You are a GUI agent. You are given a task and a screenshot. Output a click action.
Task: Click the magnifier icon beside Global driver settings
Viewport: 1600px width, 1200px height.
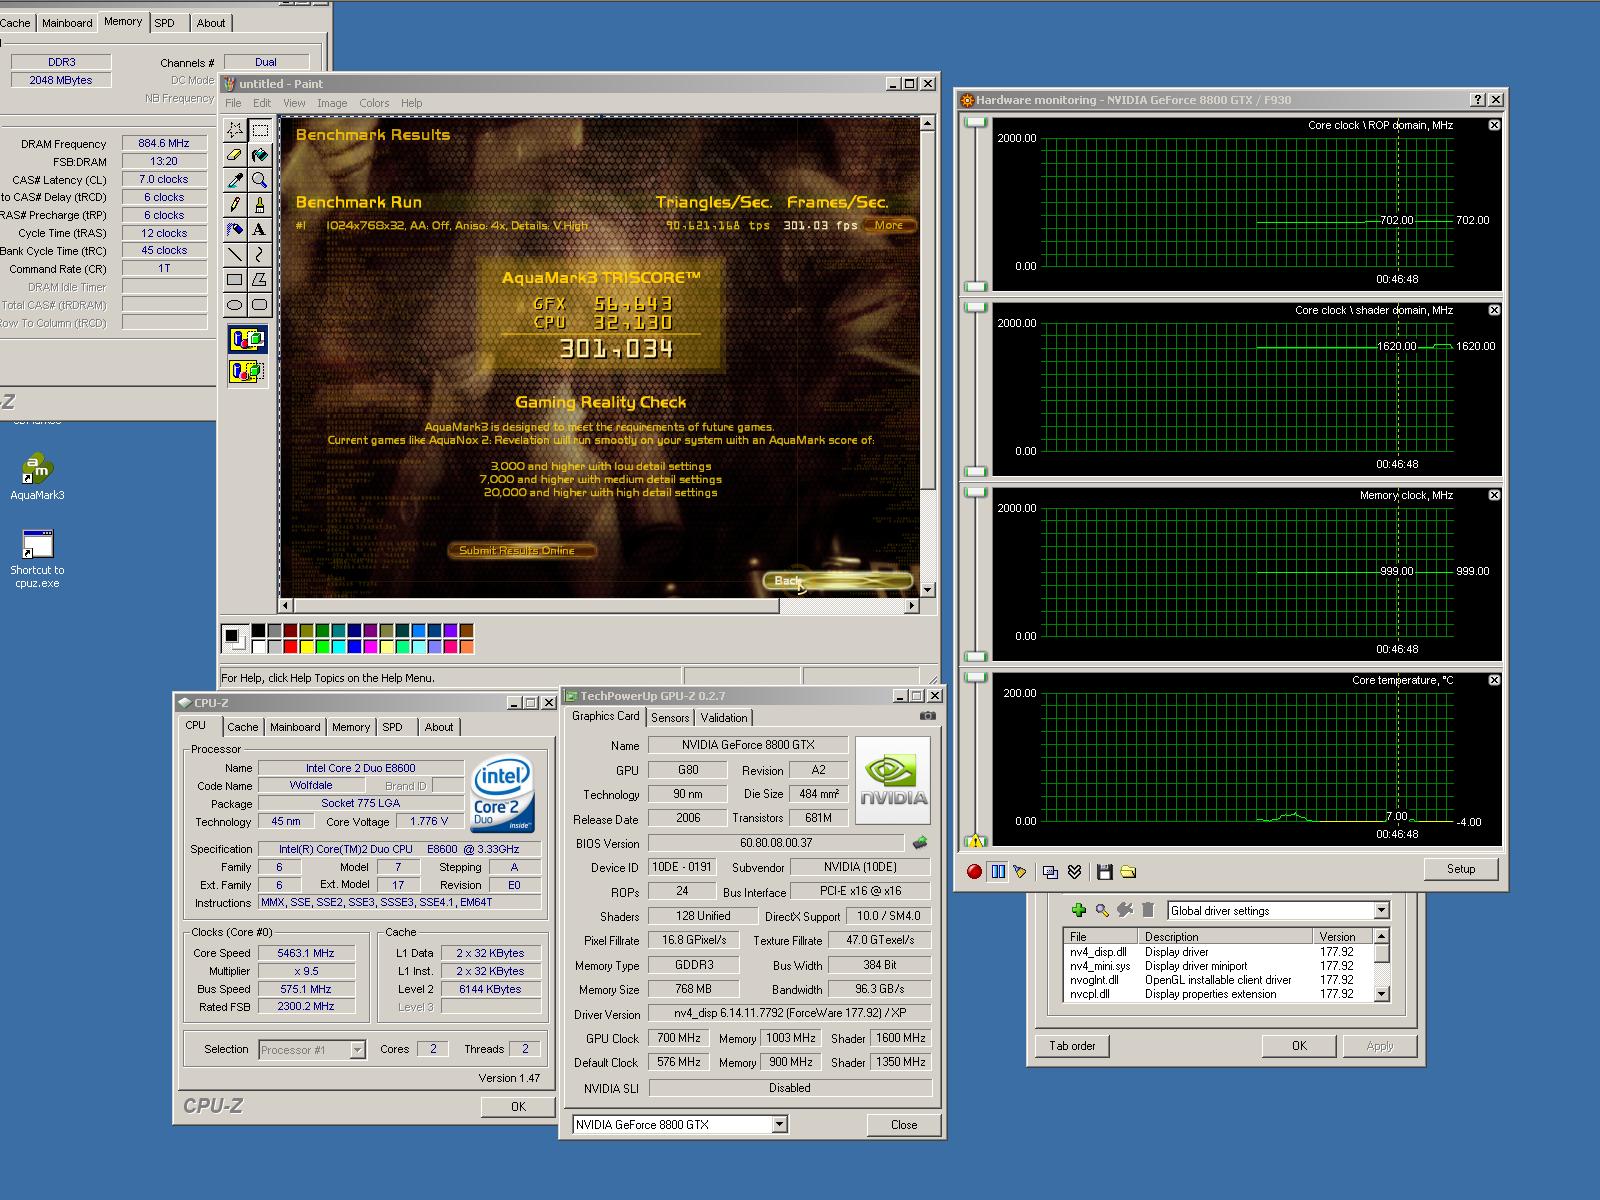(1102, 910)
